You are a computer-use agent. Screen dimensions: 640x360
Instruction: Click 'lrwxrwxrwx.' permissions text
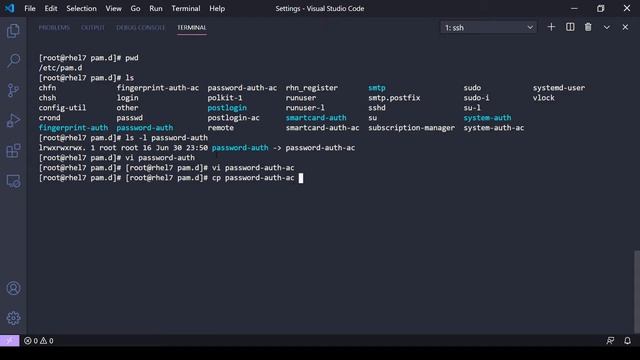click(x=62, y=148)
